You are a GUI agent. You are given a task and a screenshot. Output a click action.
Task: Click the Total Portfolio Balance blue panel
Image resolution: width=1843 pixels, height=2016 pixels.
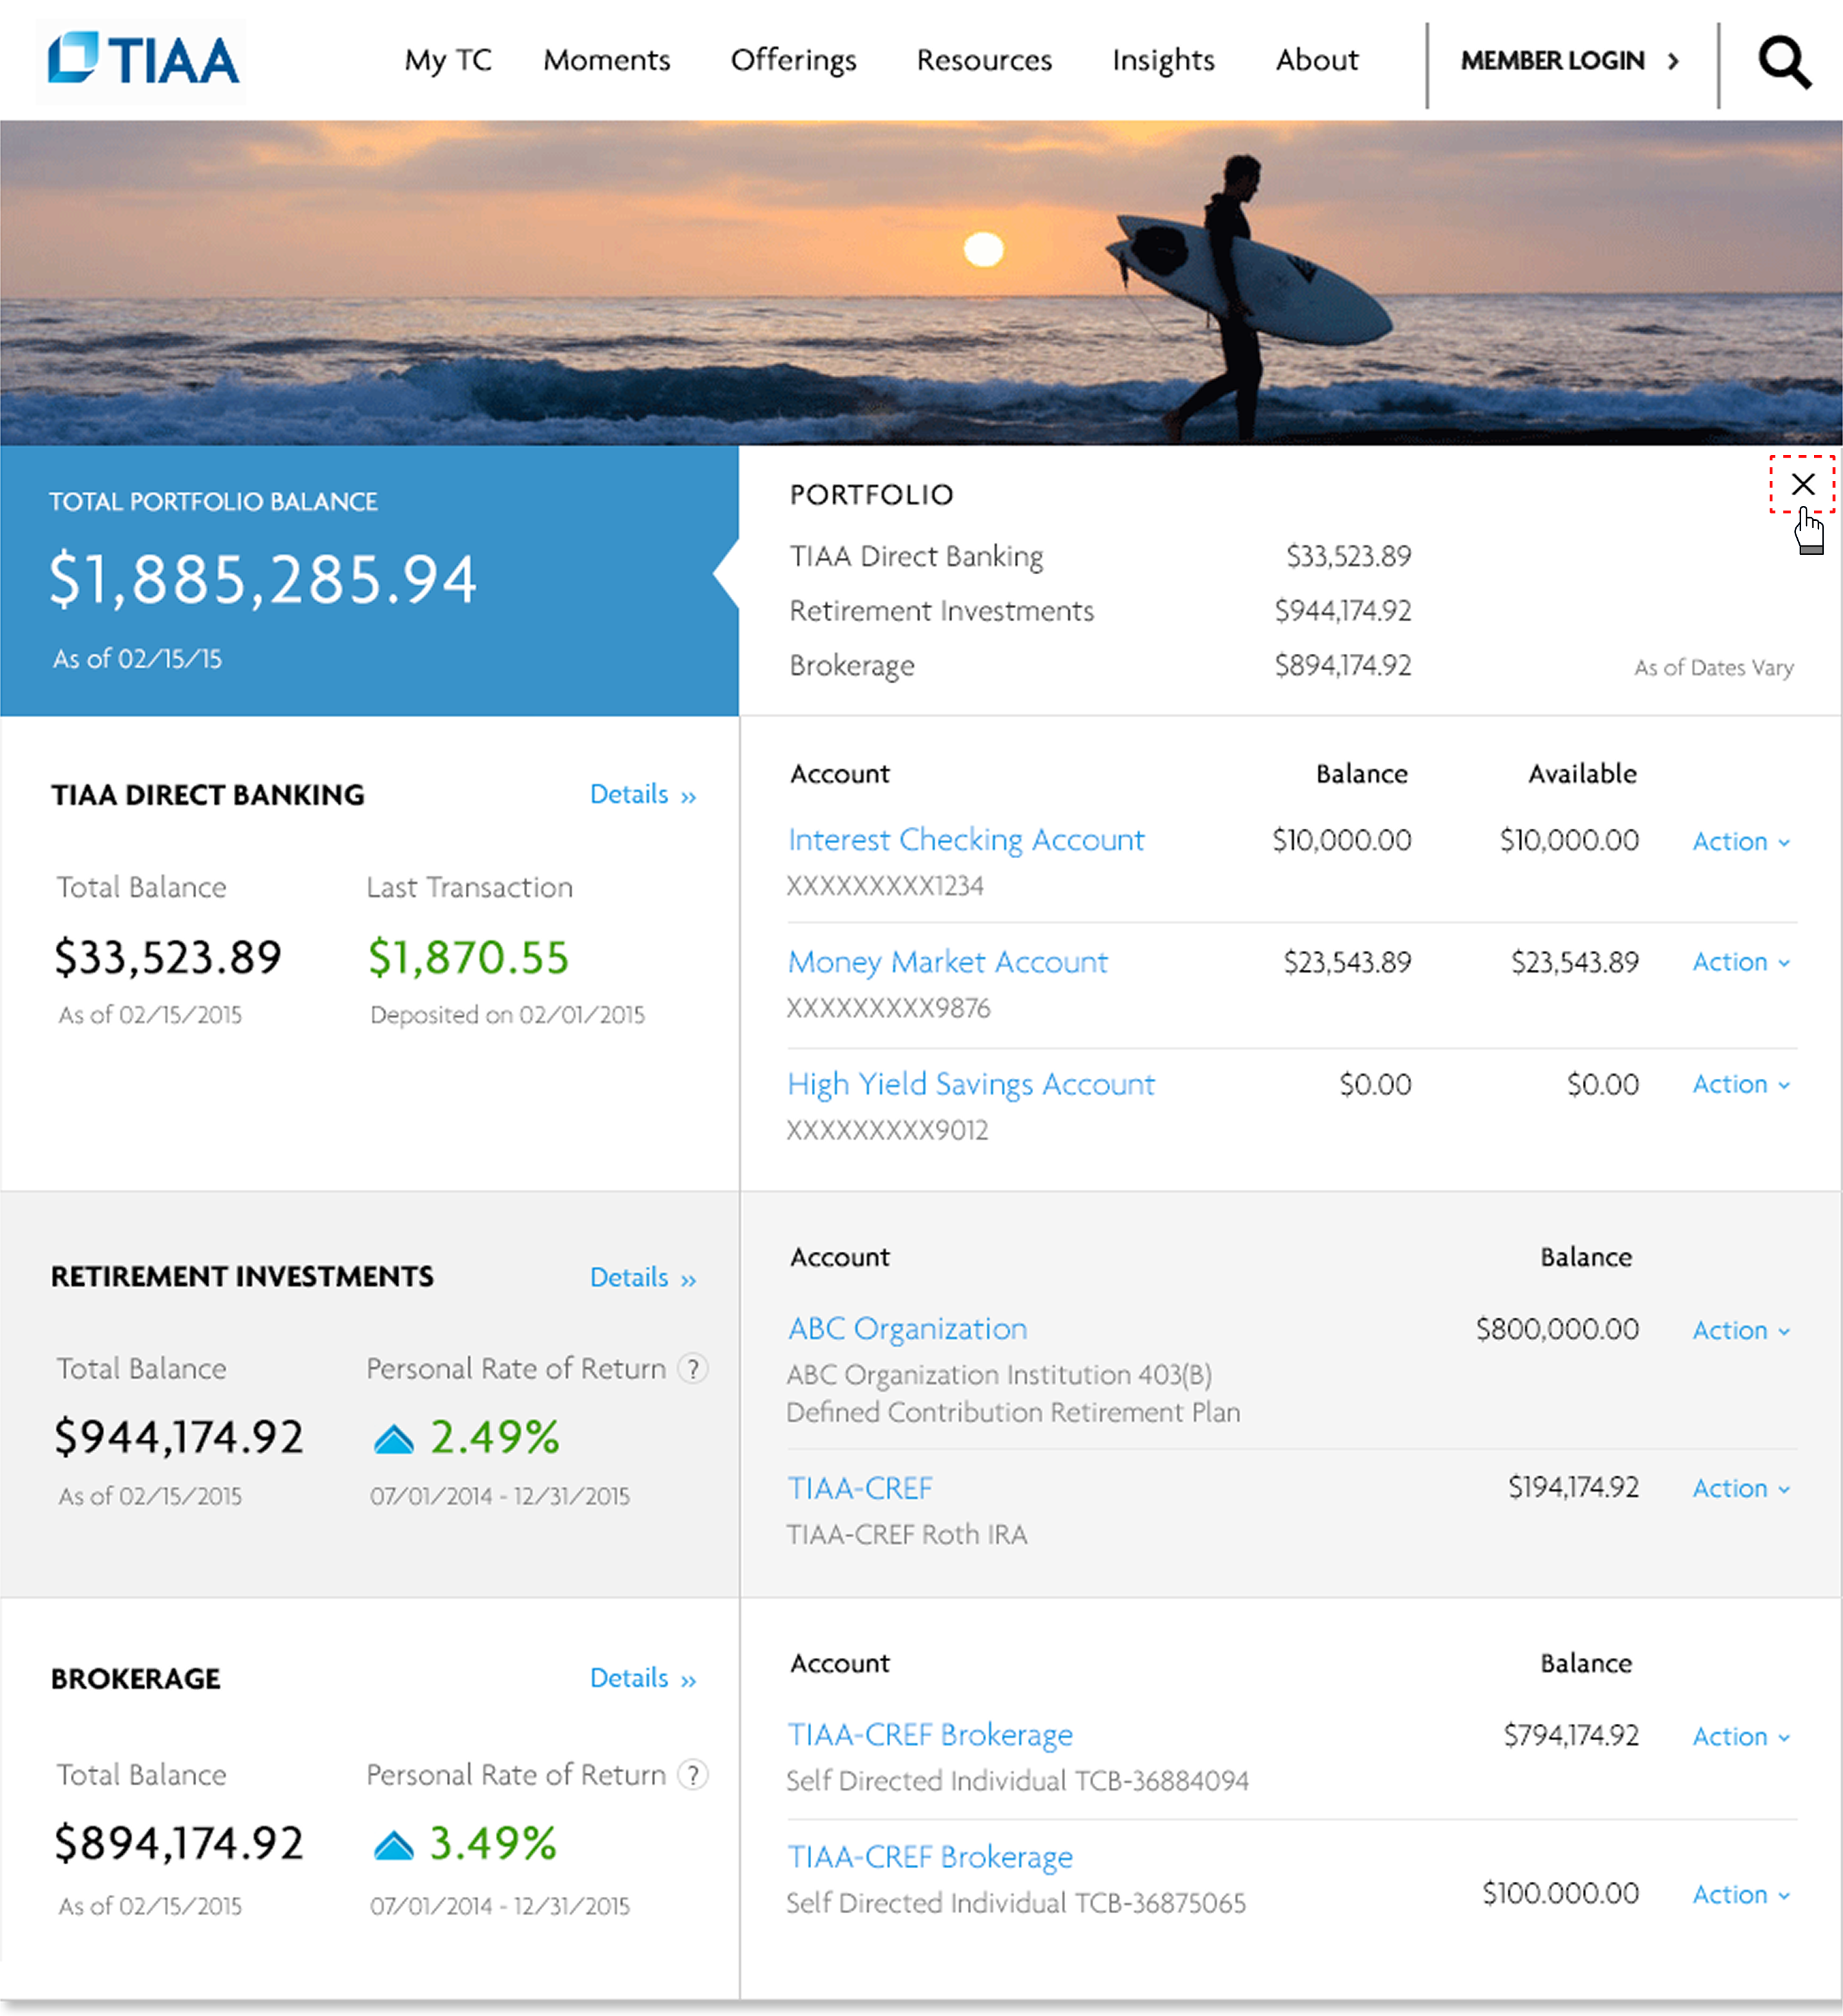[368, 580]
